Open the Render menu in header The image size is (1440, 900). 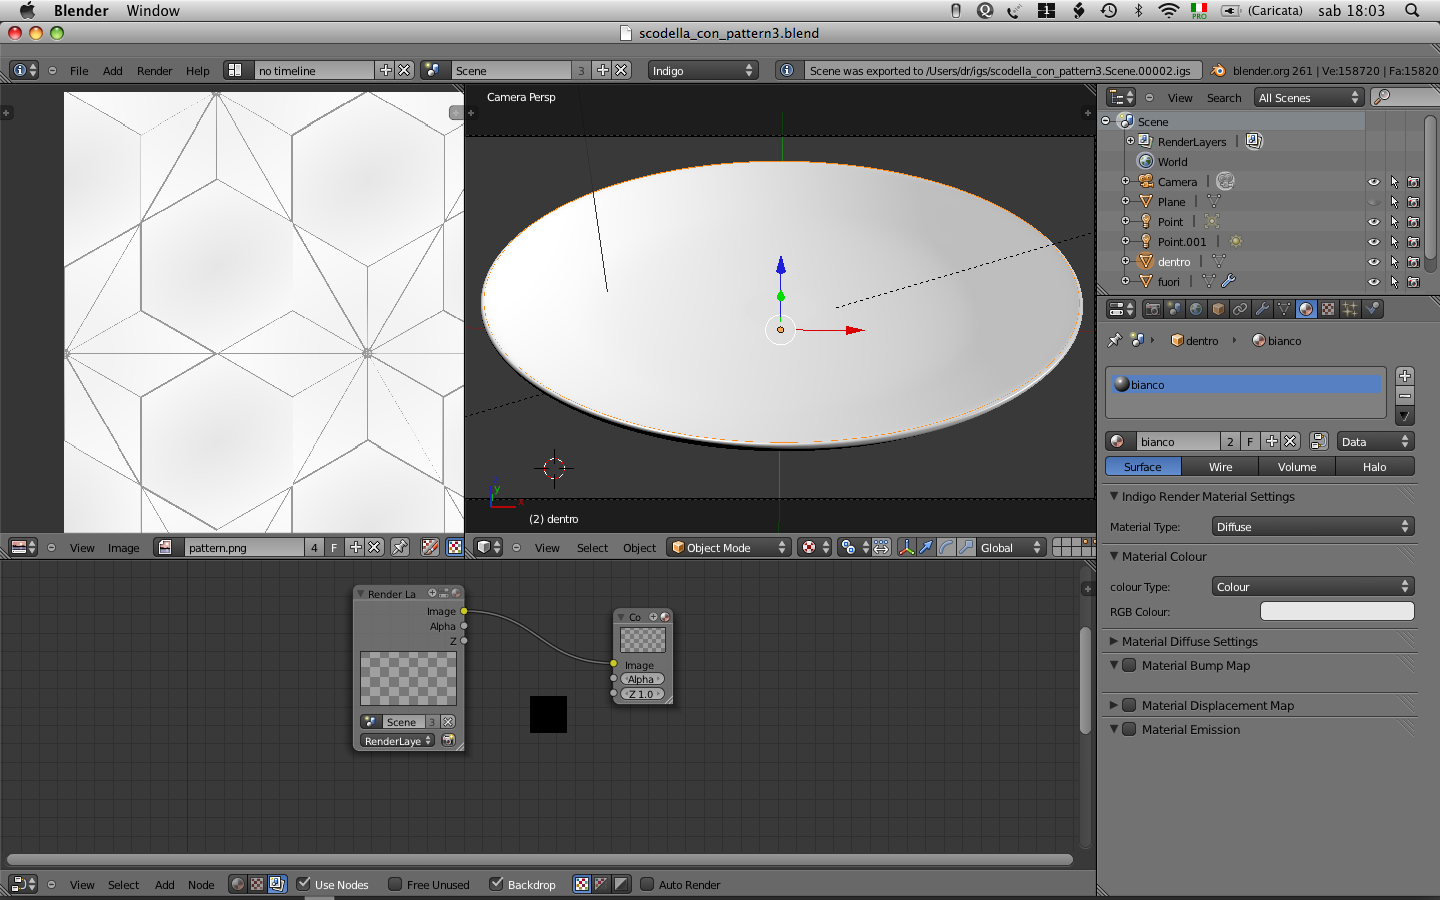(154, 71)
